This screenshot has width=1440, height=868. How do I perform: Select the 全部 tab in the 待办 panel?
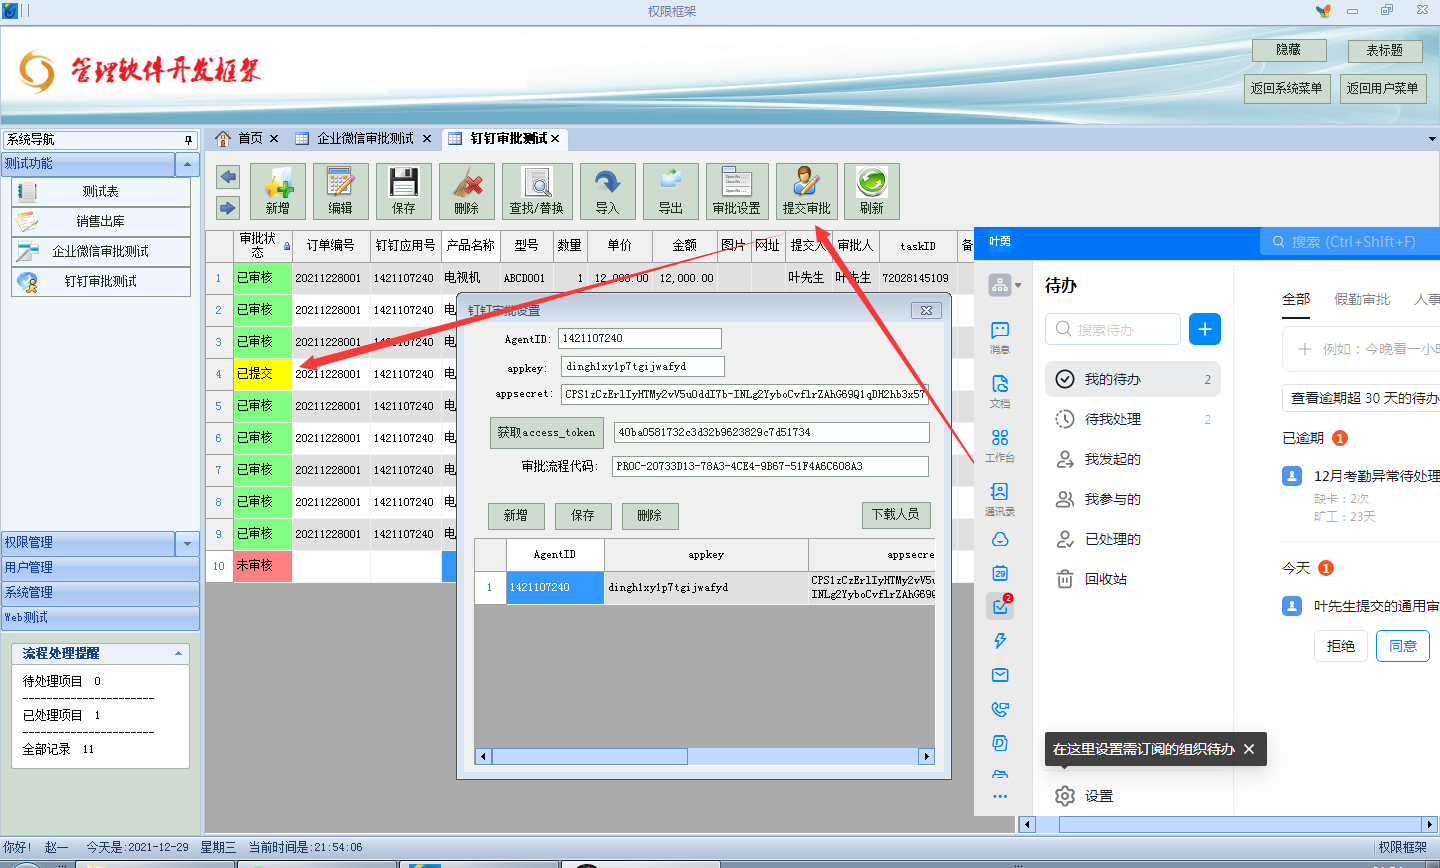tap(1296, 299)
